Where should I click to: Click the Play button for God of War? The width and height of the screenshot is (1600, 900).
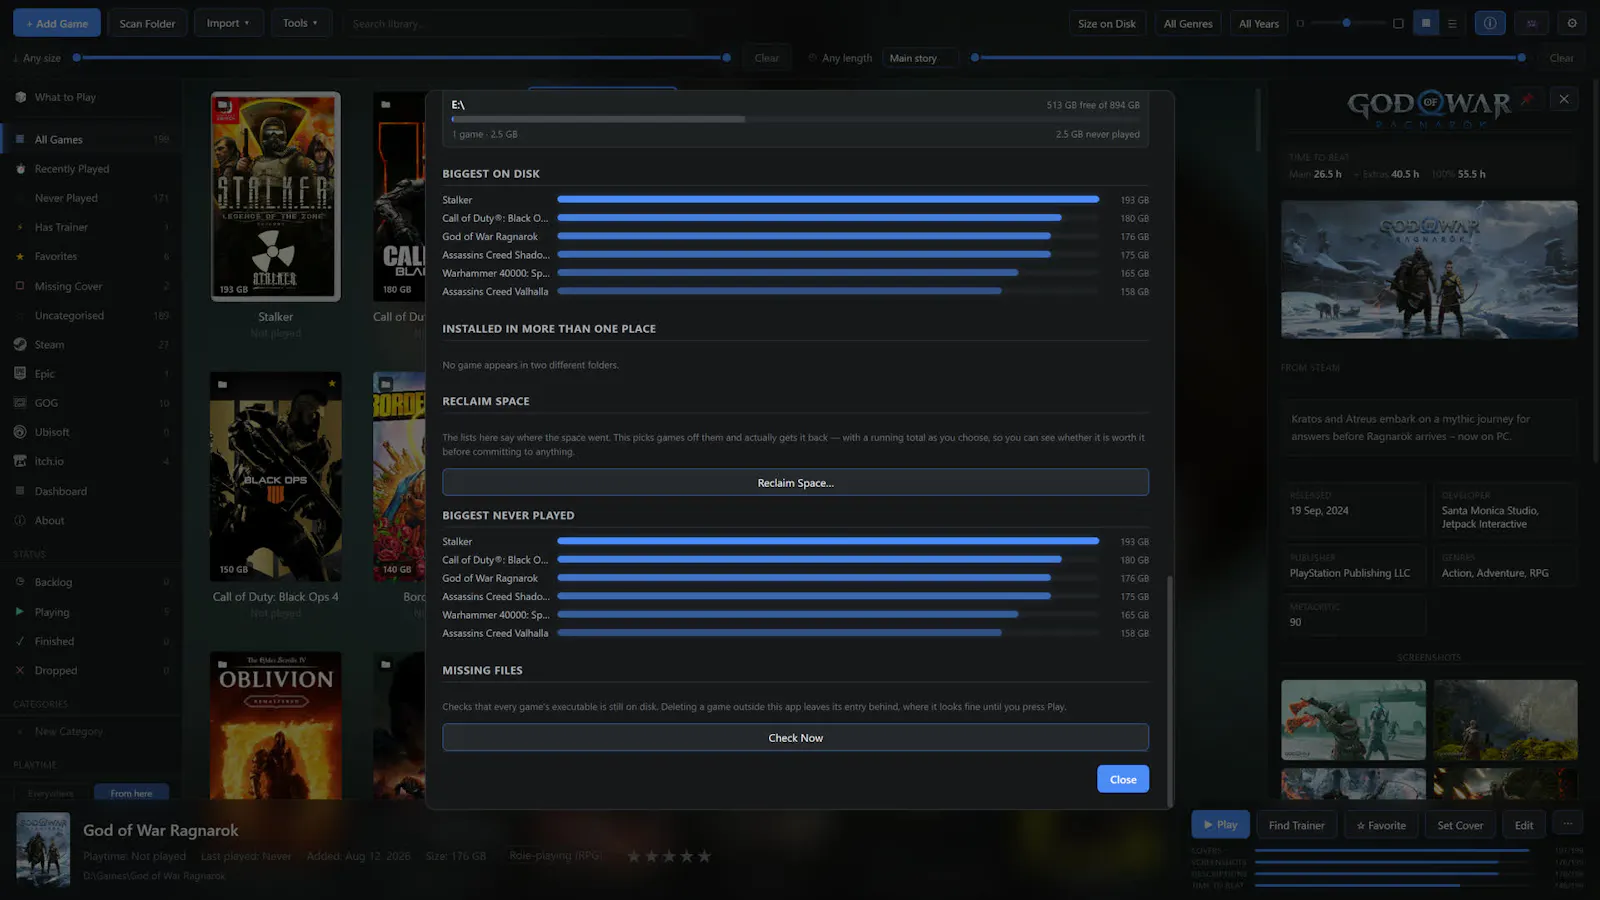click(x=1220, y=824)
